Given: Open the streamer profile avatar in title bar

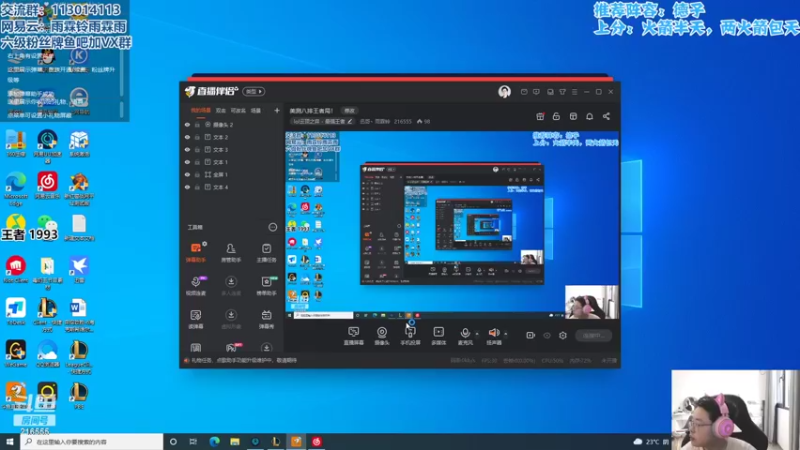Looking at the screenshot, I should [504, 91].
